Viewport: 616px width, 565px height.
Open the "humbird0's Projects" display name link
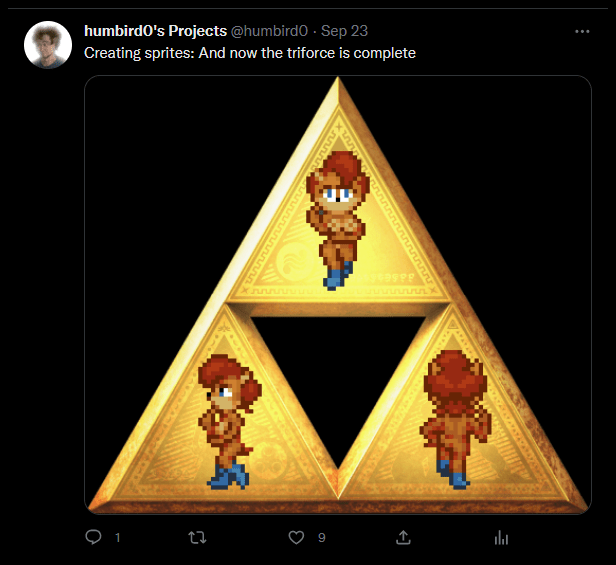[x=155, y=32]
